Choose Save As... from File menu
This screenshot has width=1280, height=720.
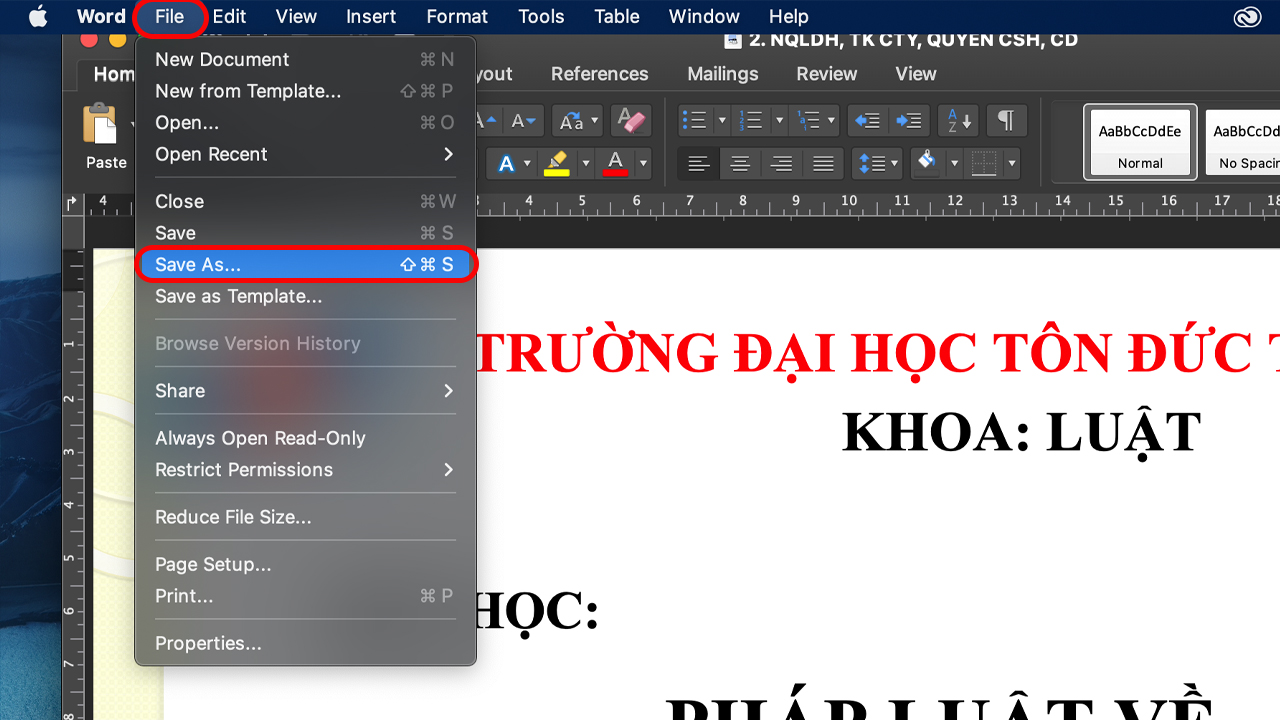point(305,265)
